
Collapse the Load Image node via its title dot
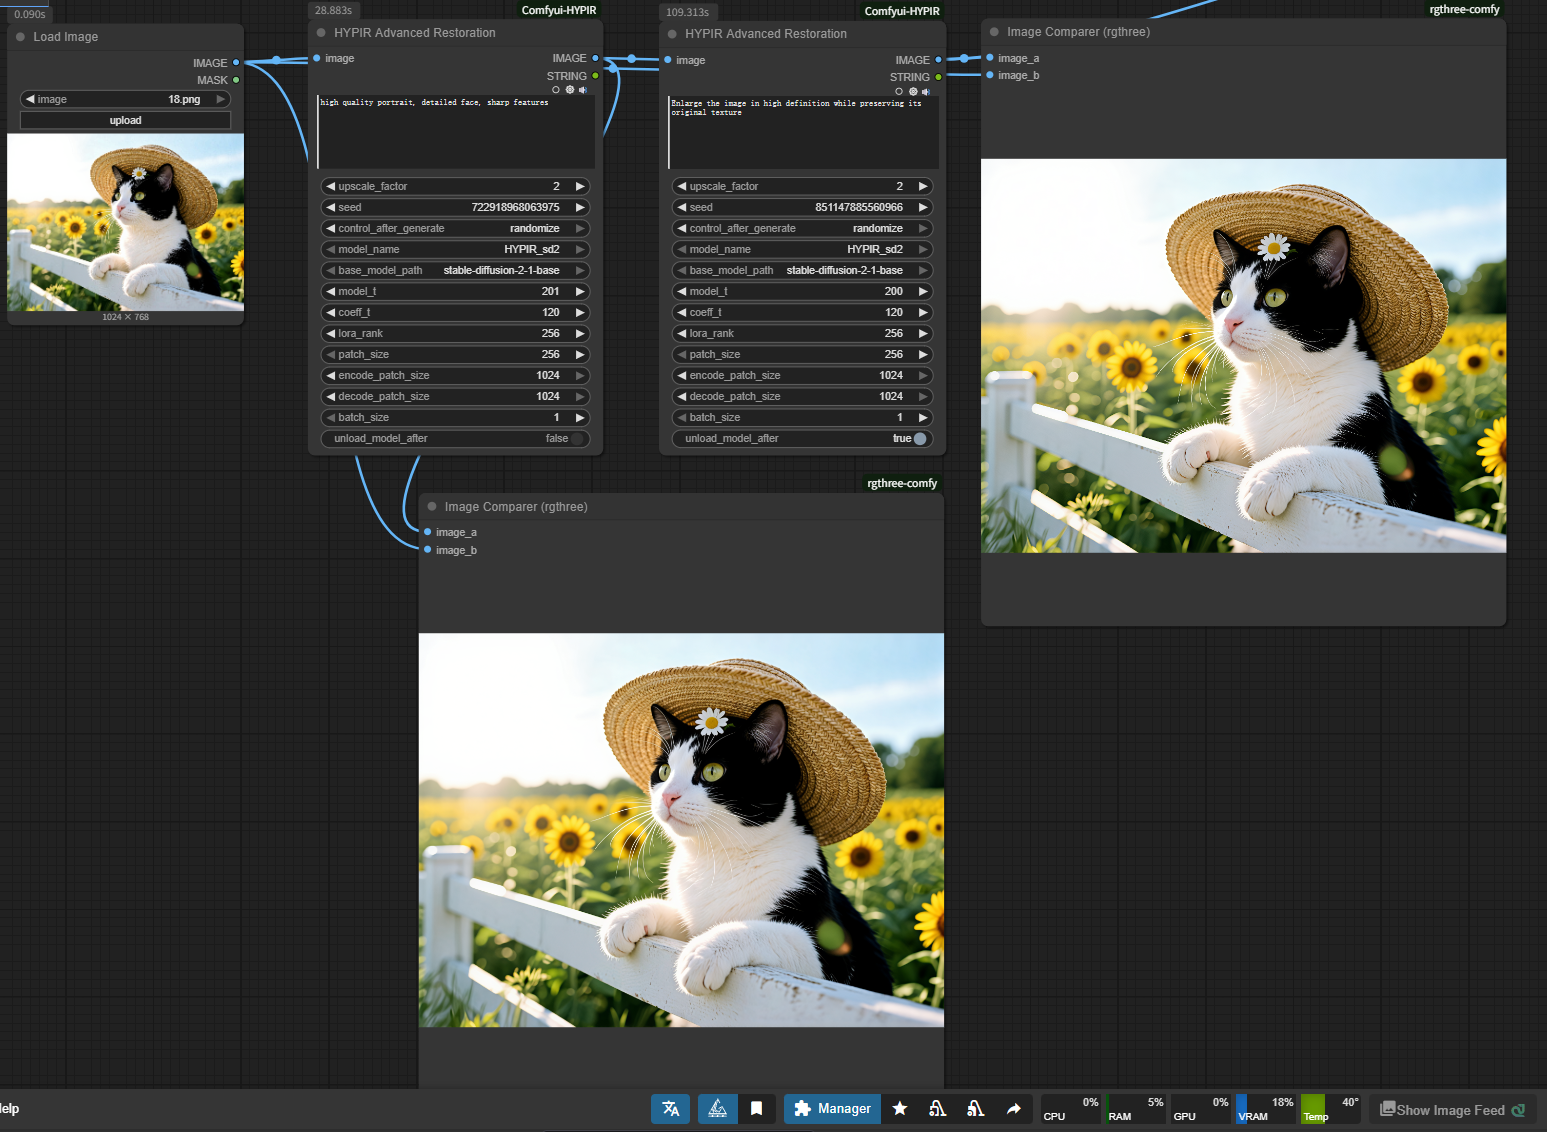point(21,37)
